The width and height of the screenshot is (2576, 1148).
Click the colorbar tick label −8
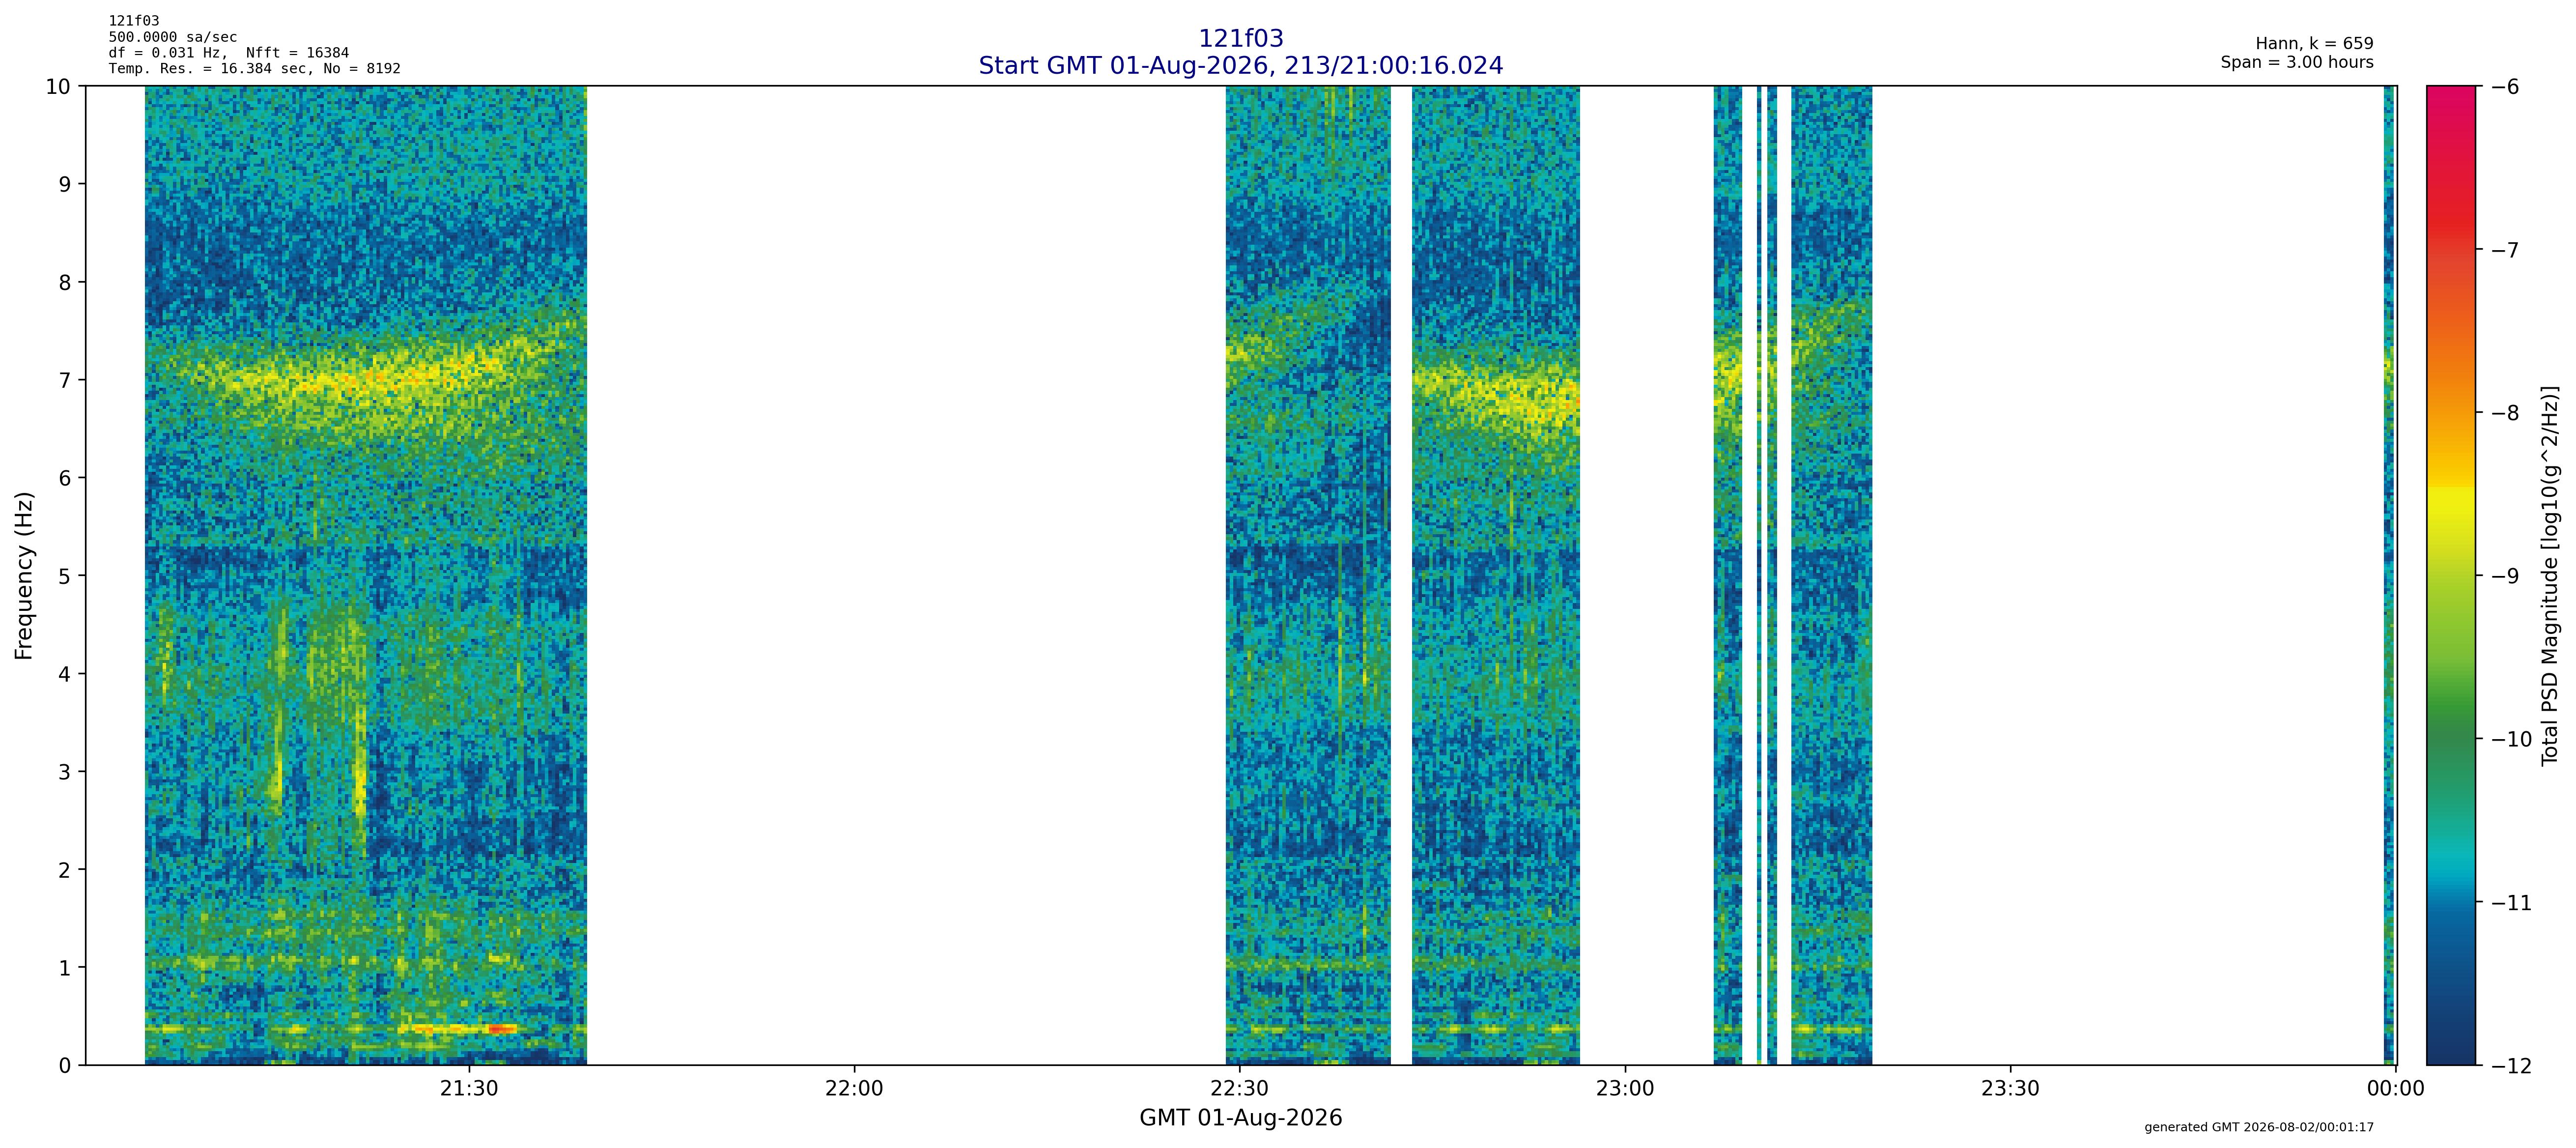point(2504,413)
